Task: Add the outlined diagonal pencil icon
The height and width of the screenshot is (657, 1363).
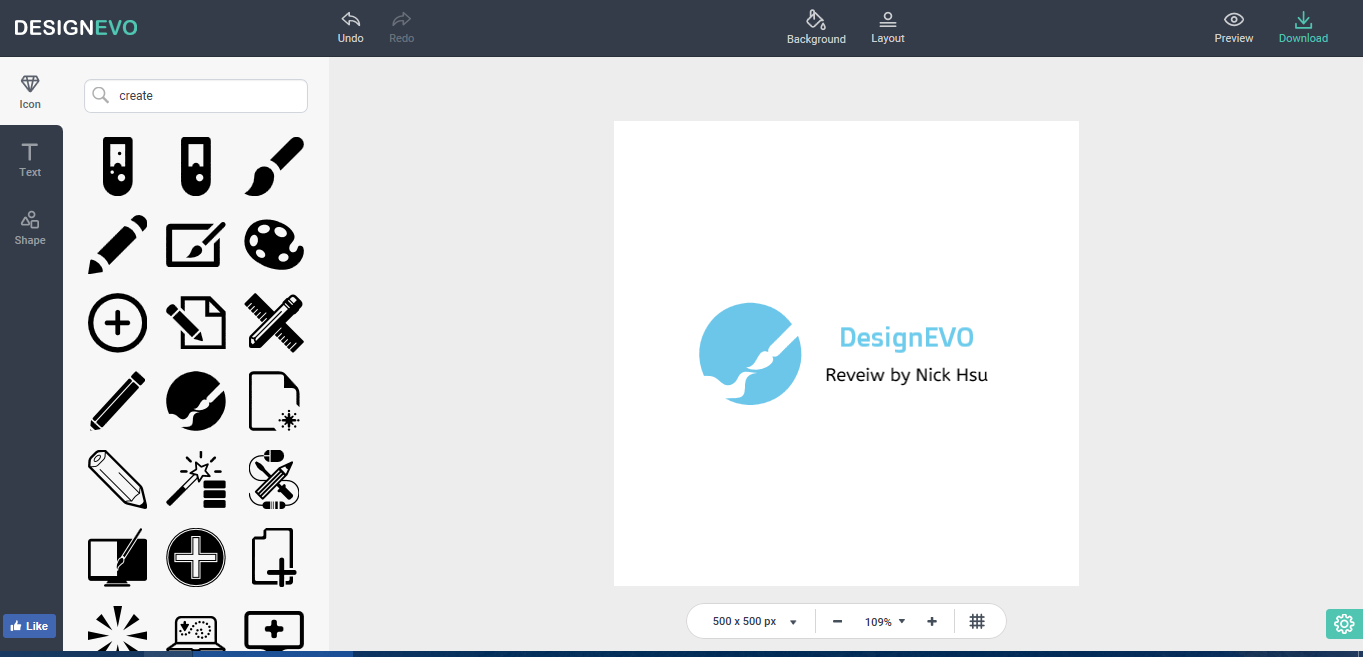Action: pyautogui.click(x=118, y=401)
